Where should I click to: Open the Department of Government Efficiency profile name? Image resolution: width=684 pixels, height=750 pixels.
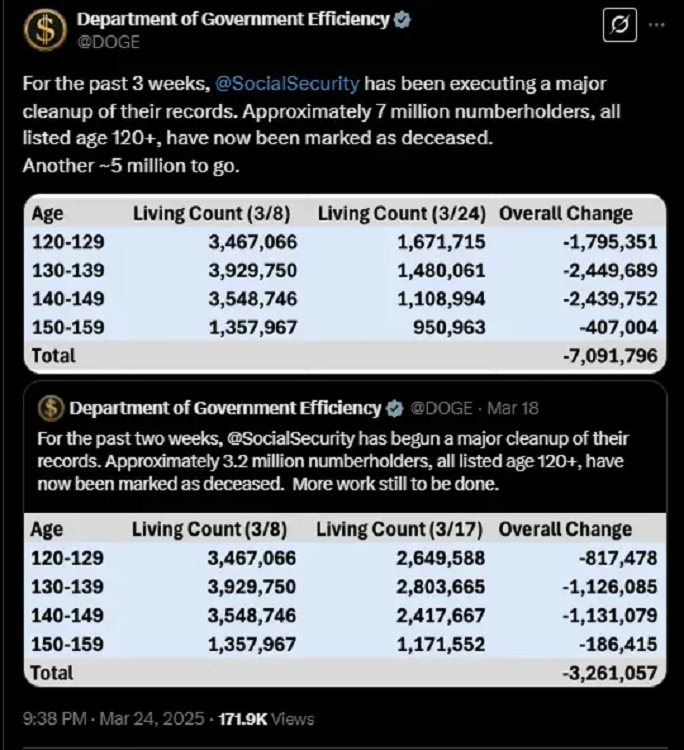[232, 20]
